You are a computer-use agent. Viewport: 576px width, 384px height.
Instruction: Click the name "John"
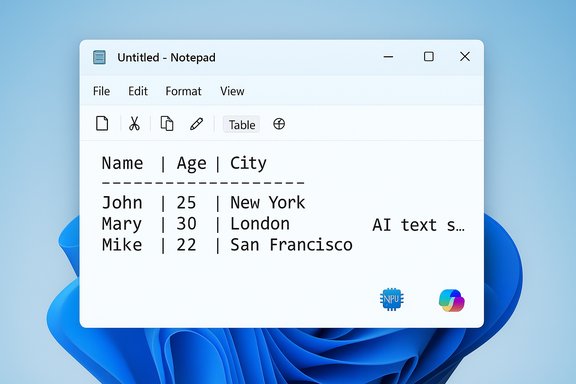[122, 203]
